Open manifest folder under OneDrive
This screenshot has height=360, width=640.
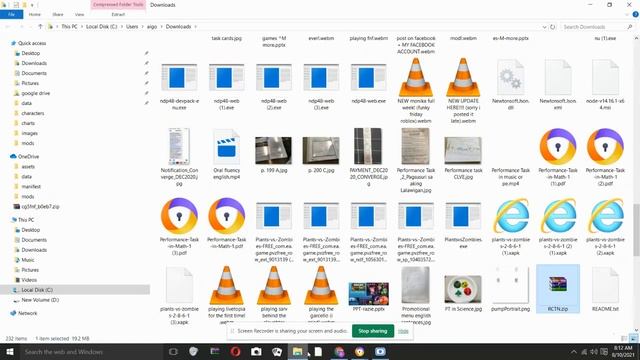pyautogui.click(x=31, y=187)
